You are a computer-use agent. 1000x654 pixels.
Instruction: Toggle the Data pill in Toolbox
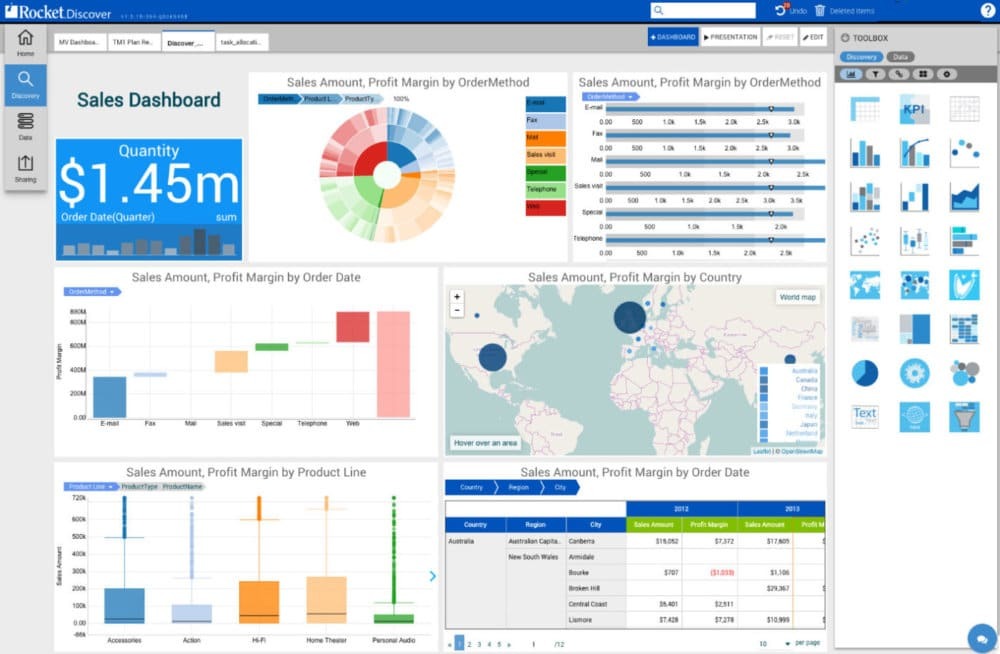(901, 57)
